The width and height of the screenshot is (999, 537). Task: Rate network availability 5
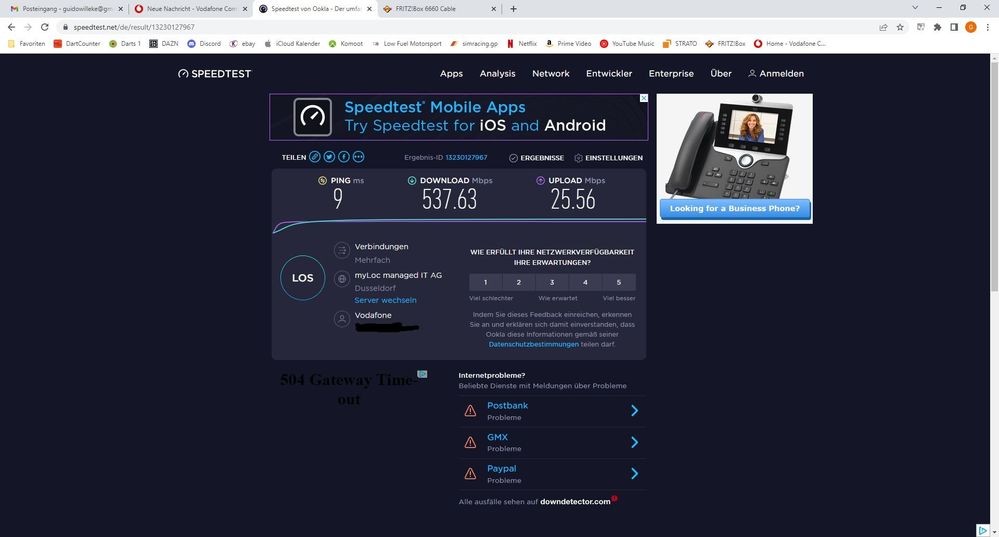[619, 282]
